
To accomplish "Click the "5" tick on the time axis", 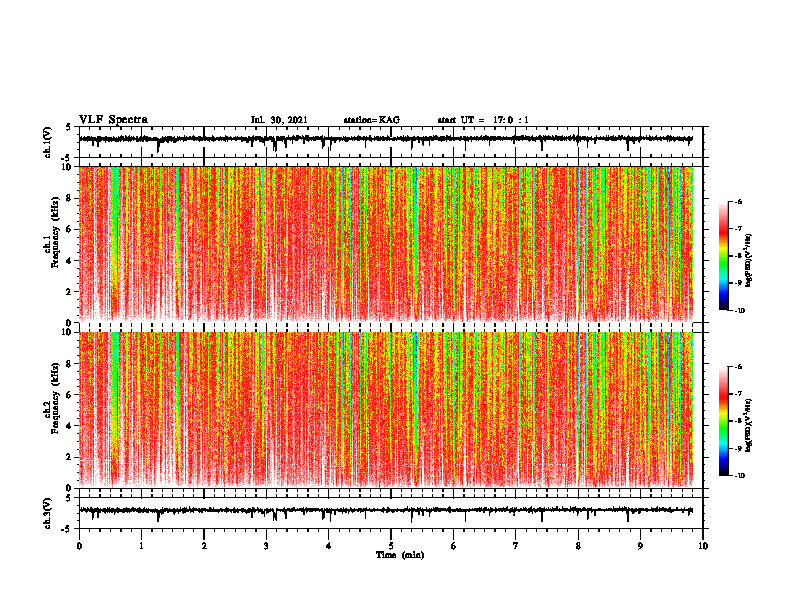I will click(391, 546).
